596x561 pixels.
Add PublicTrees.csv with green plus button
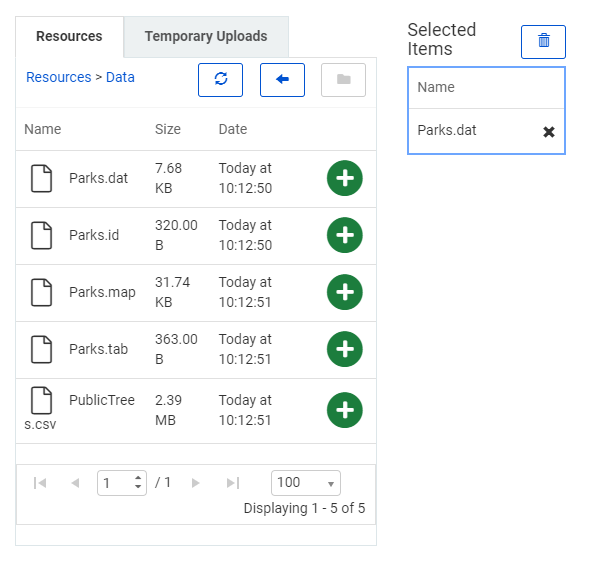pos(345,410)
